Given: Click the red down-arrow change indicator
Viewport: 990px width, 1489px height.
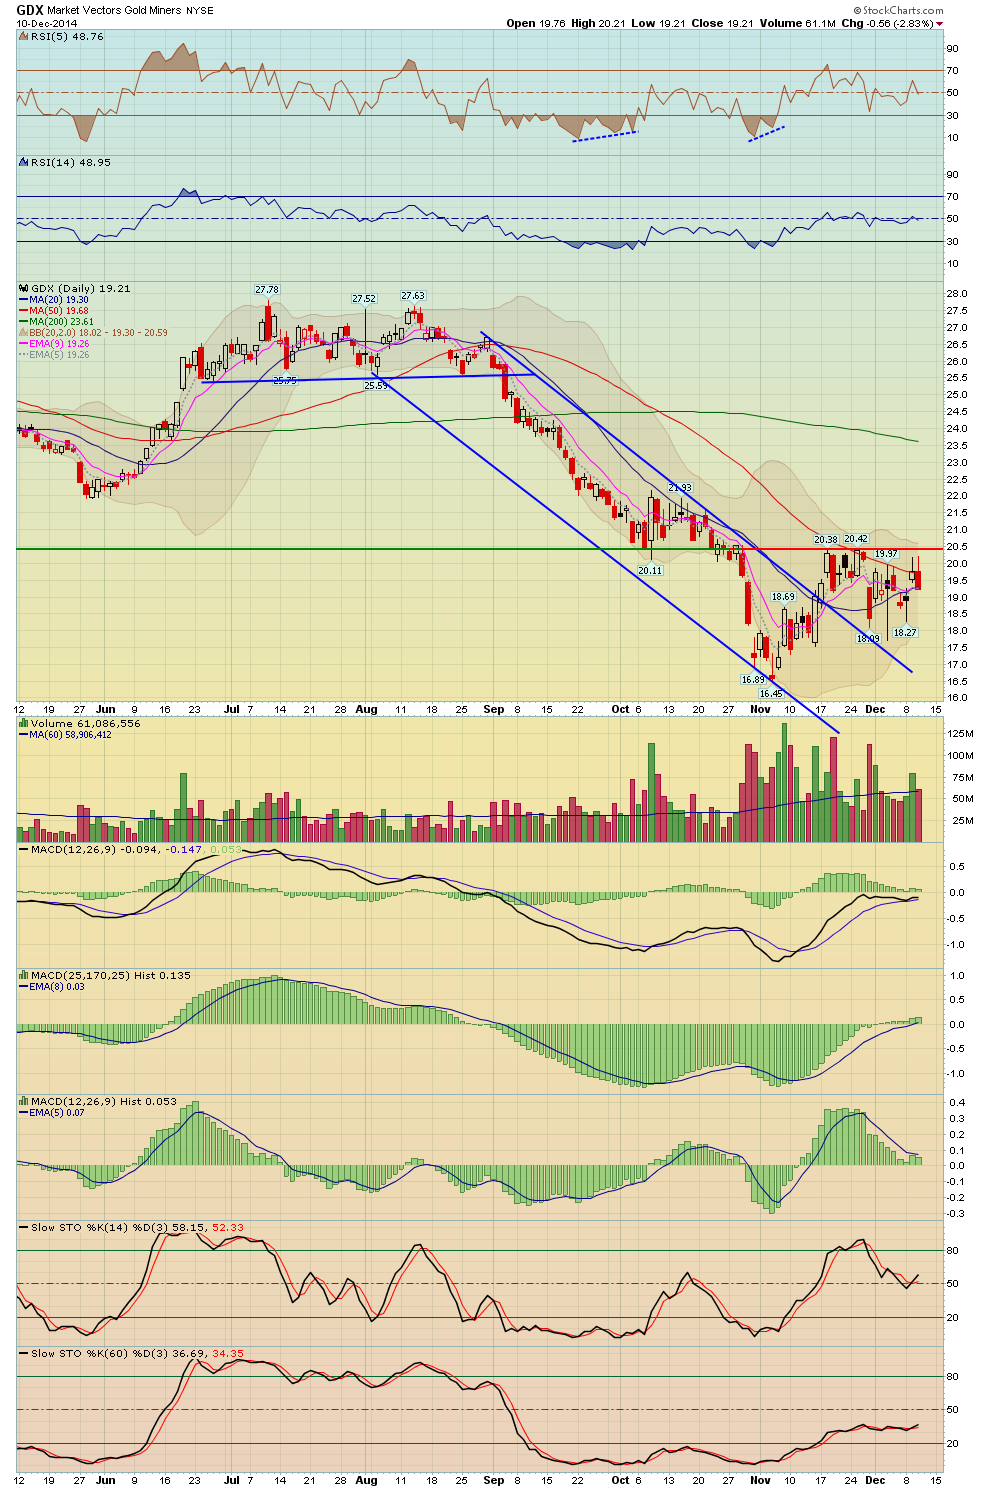Looking at the screenshot, I should pos(940,24).
